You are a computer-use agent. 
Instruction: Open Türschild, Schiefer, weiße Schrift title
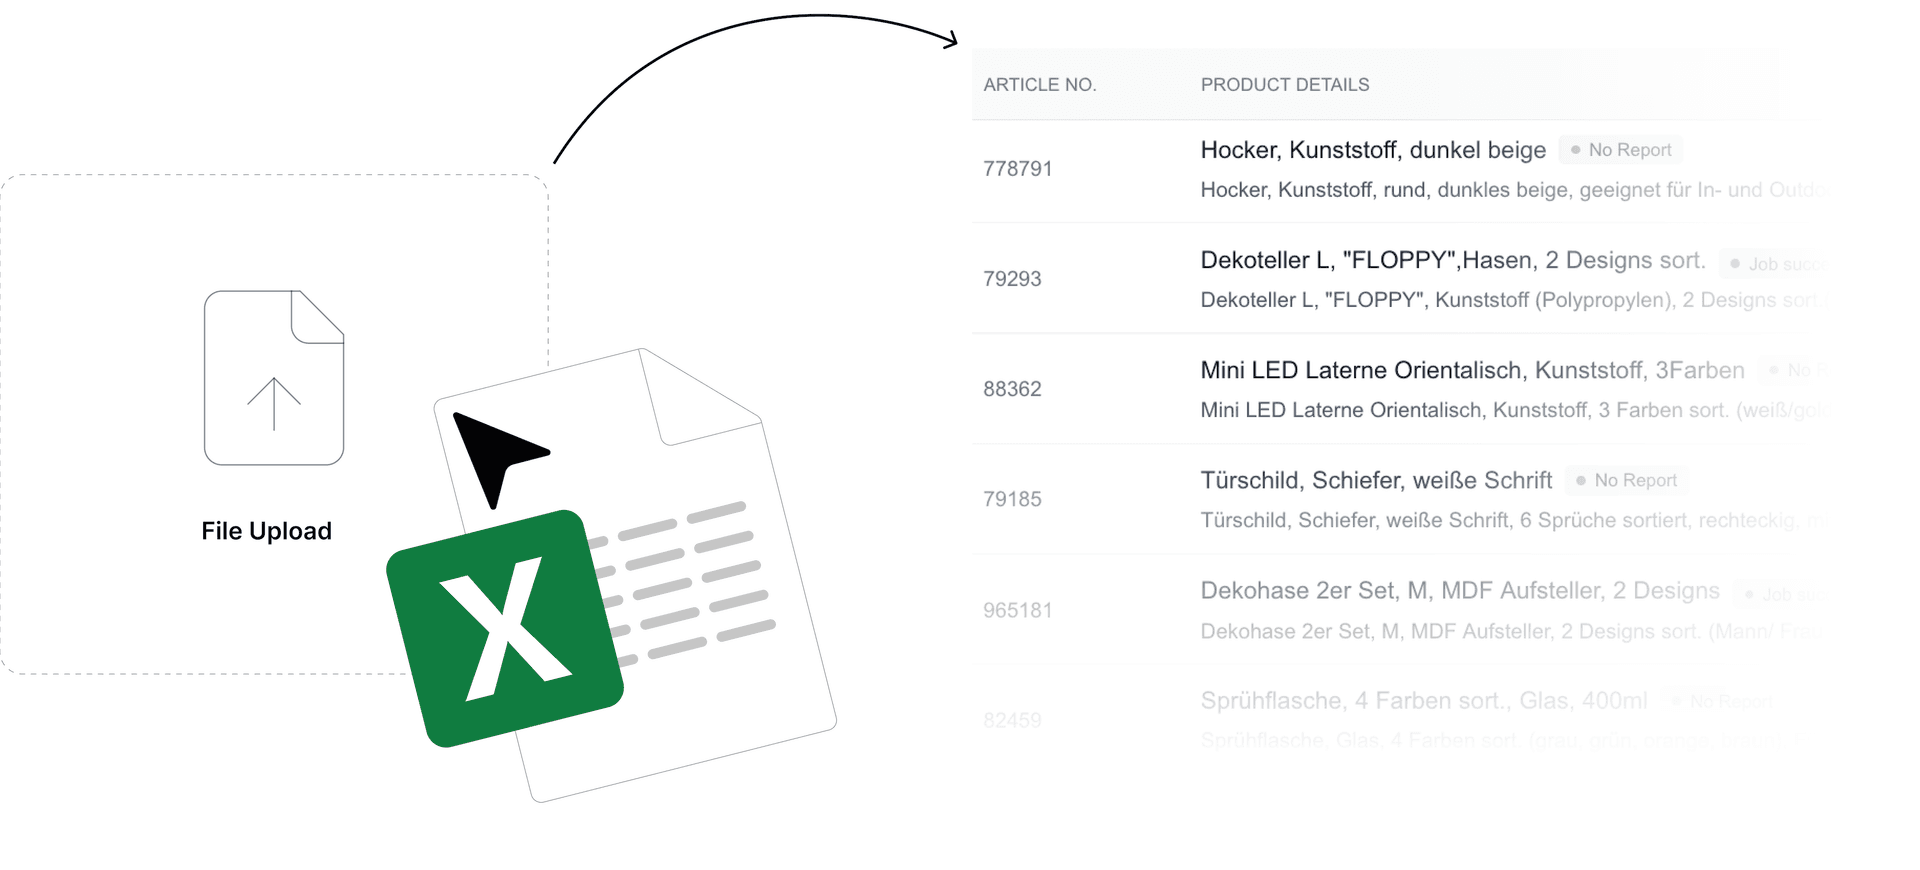[1376, 480]
